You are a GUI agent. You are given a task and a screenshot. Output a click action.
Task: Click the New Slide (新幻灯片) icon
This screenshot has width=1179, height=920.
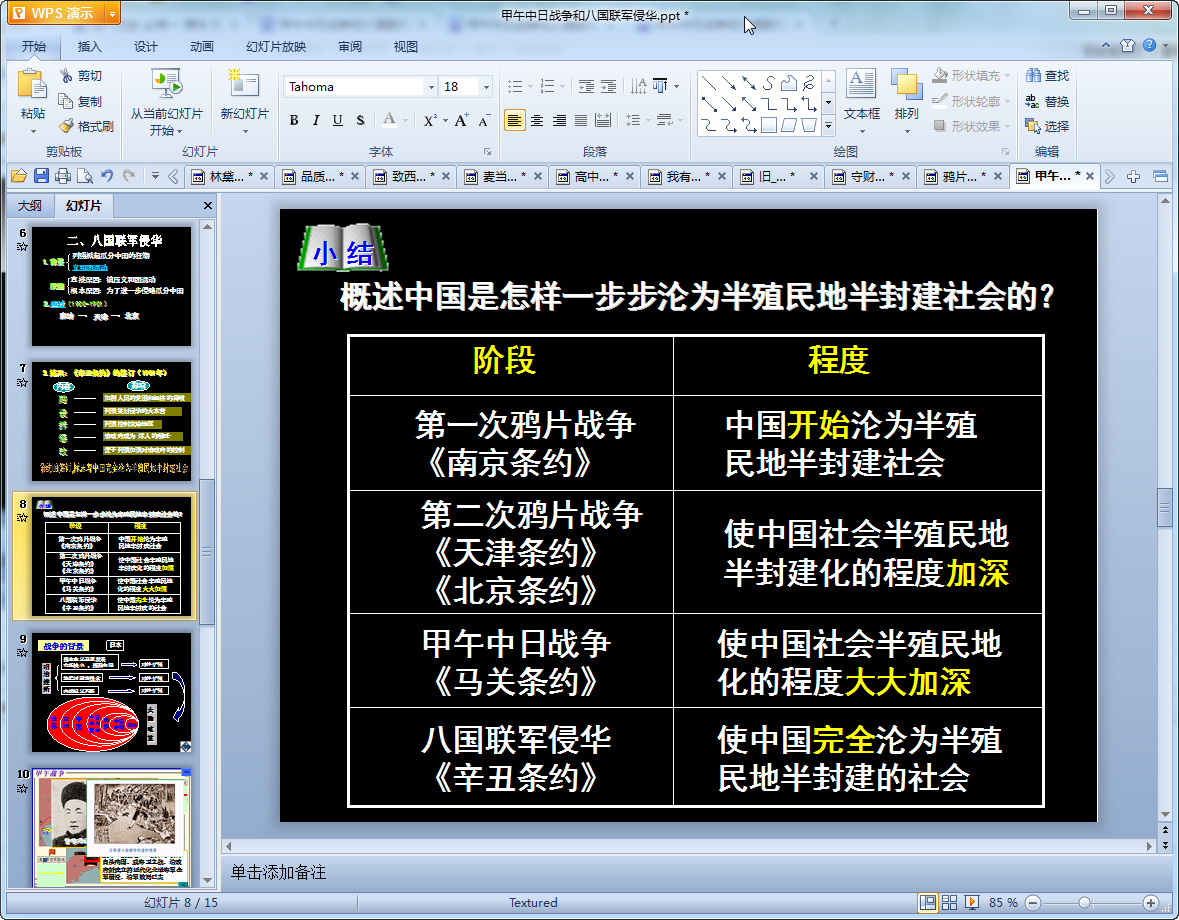(x=244, y=83)
